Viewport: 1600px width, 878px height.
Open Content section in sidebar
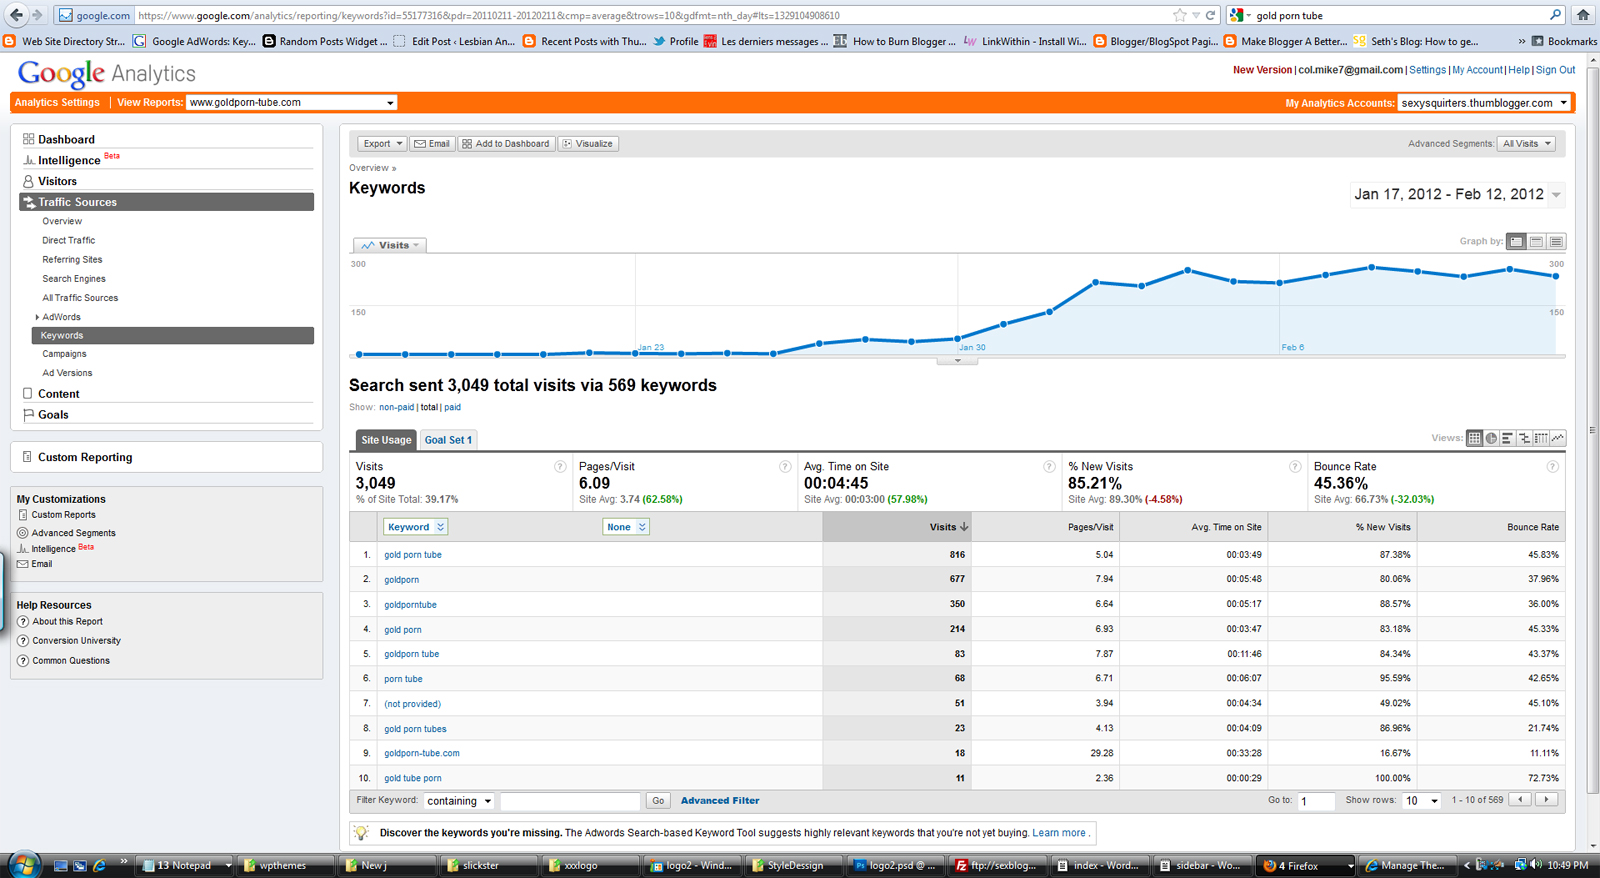point(58,394)
